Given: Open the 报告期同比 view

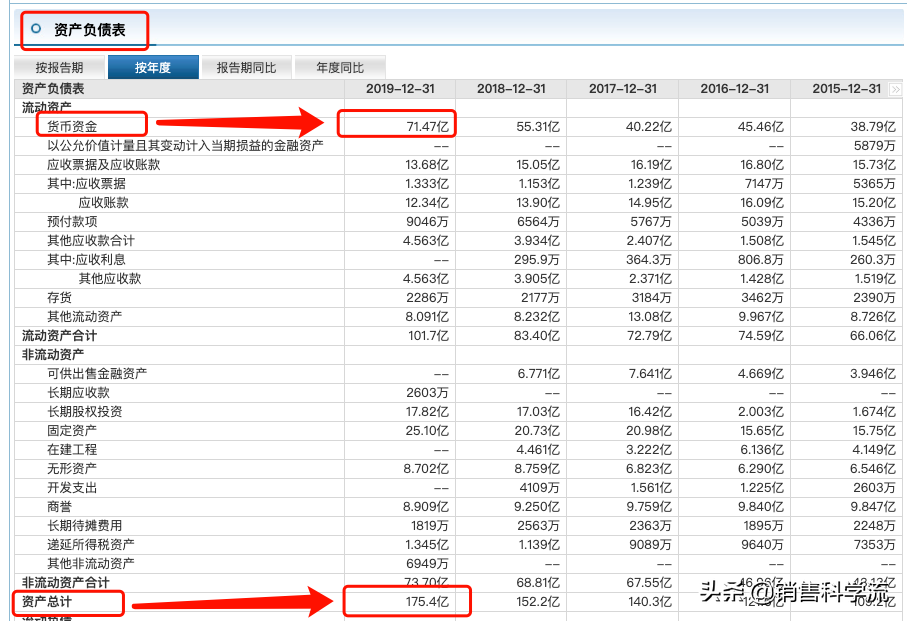Looking at the screenshot, I should (x=246, y=65).
